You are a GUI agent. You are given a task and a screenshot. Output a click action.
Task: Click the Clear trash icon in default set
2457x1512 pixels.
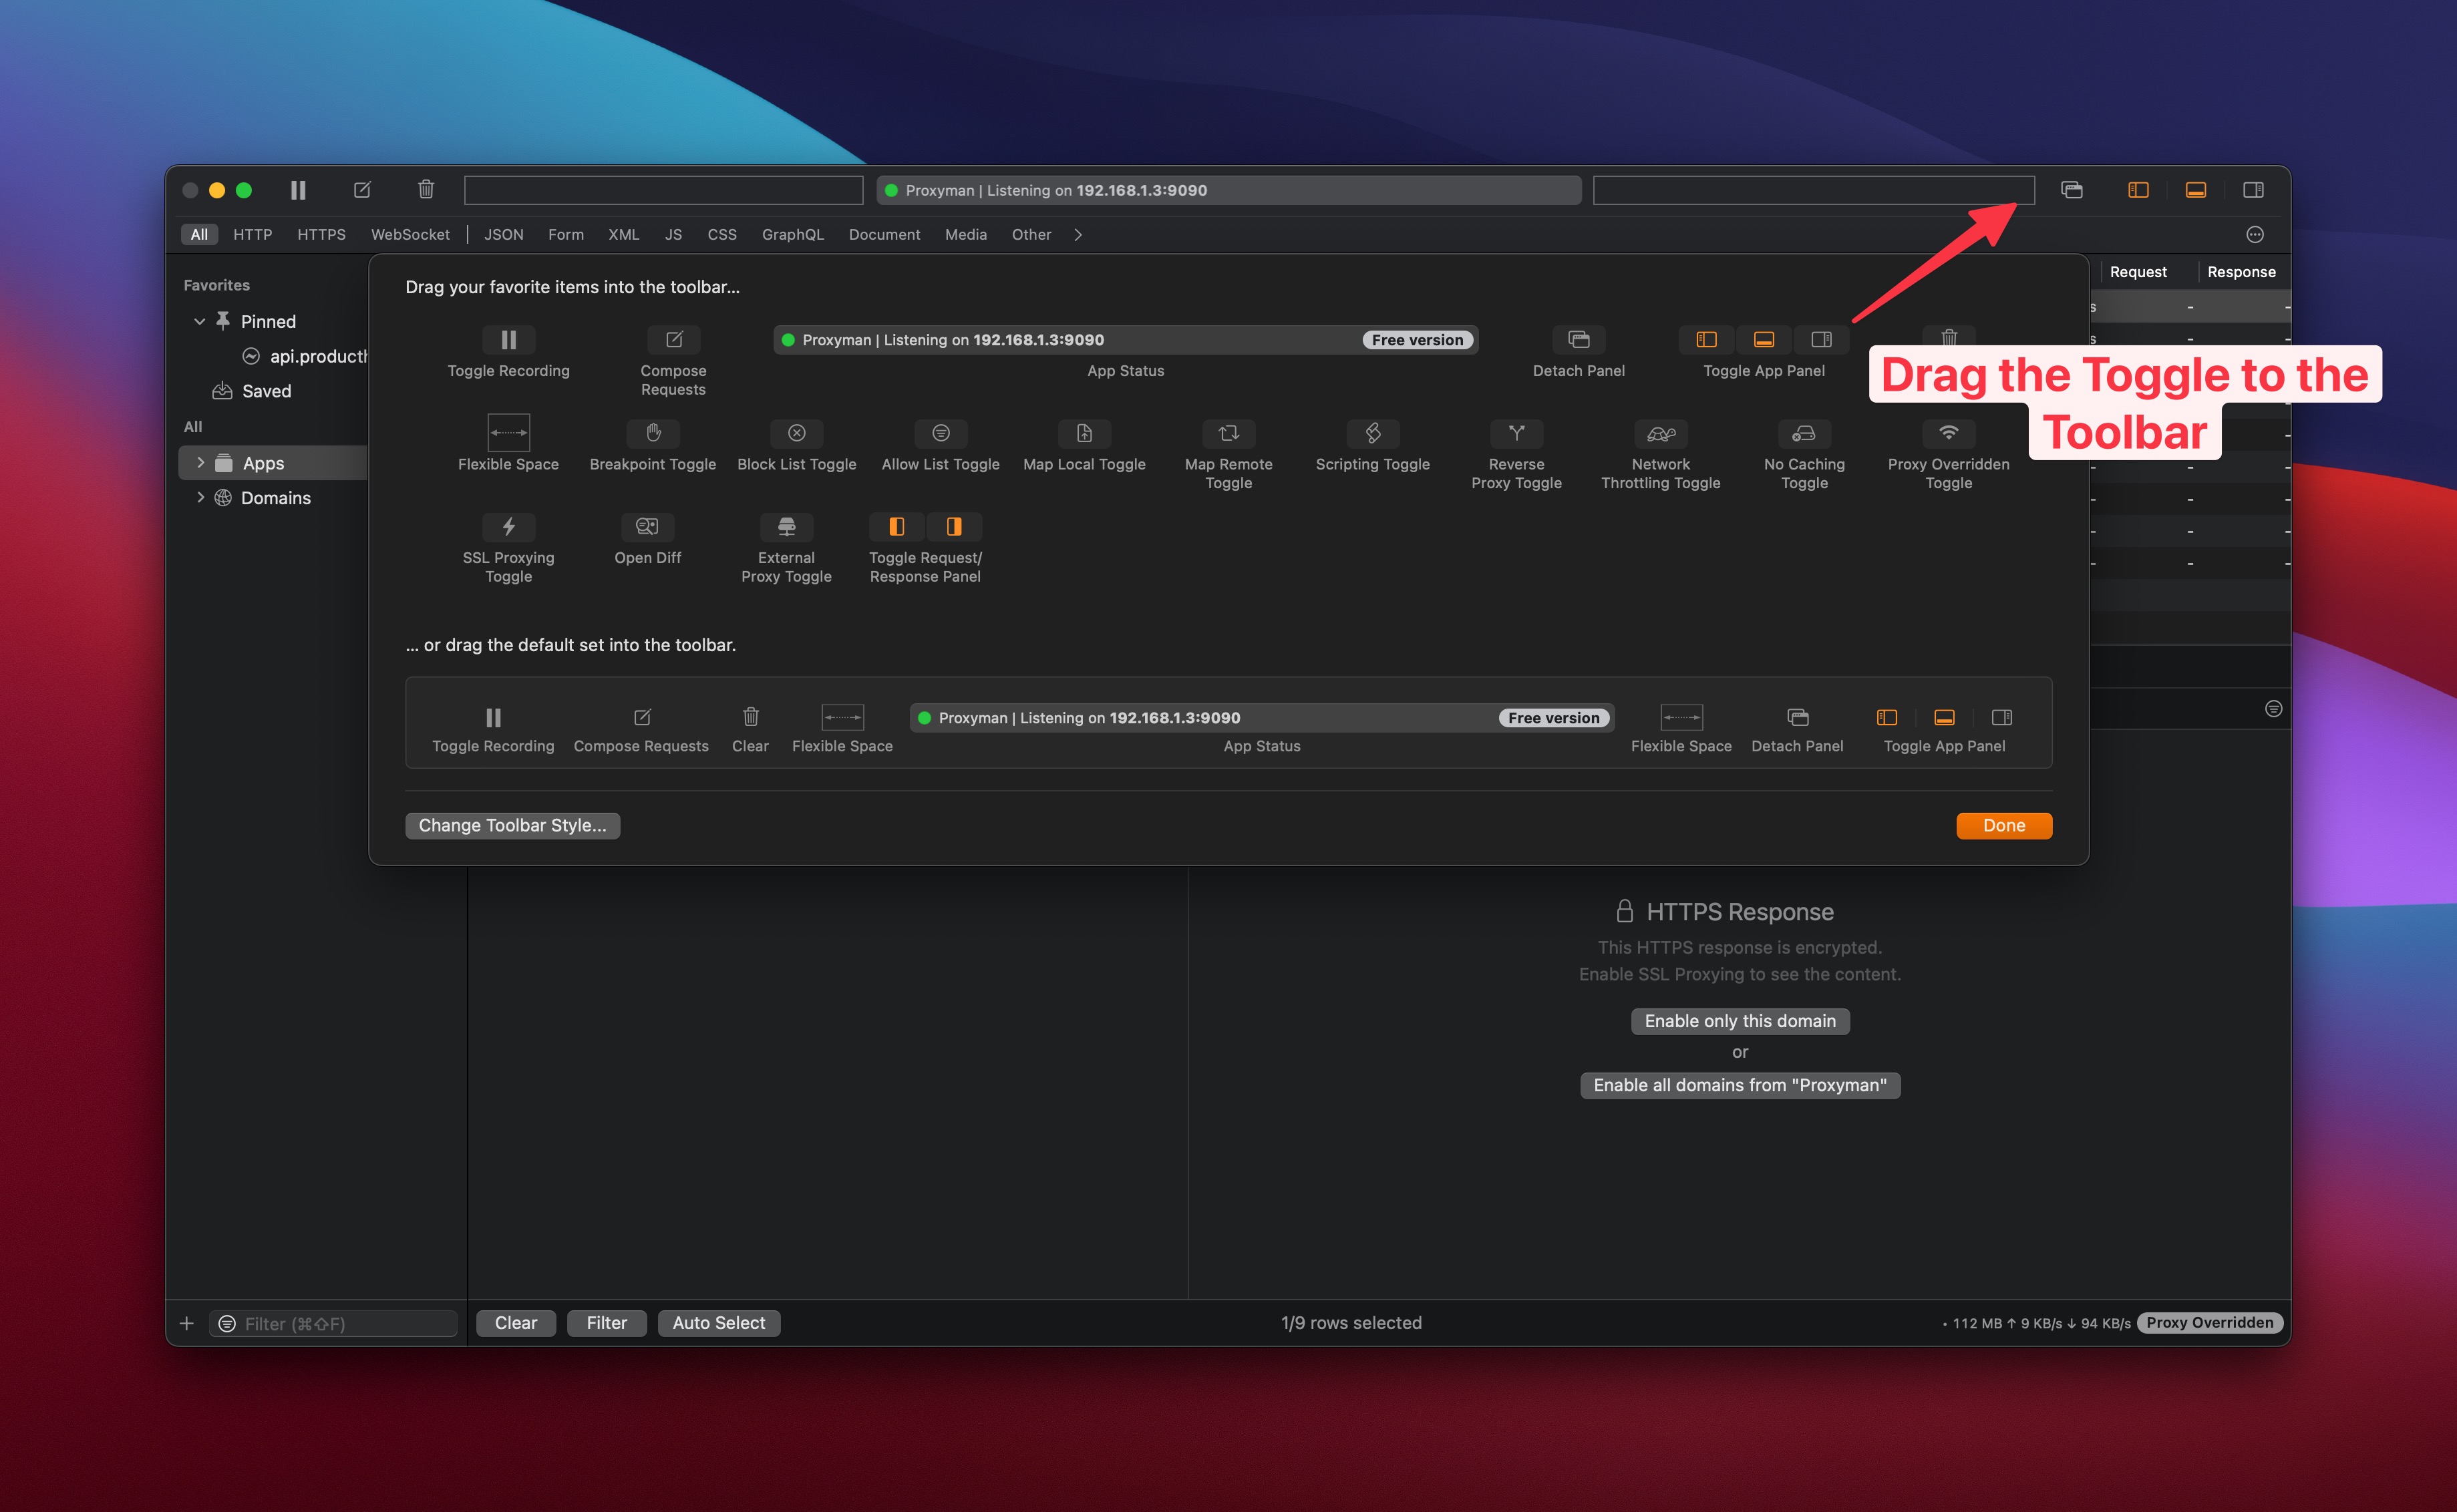tap(751, 717)
